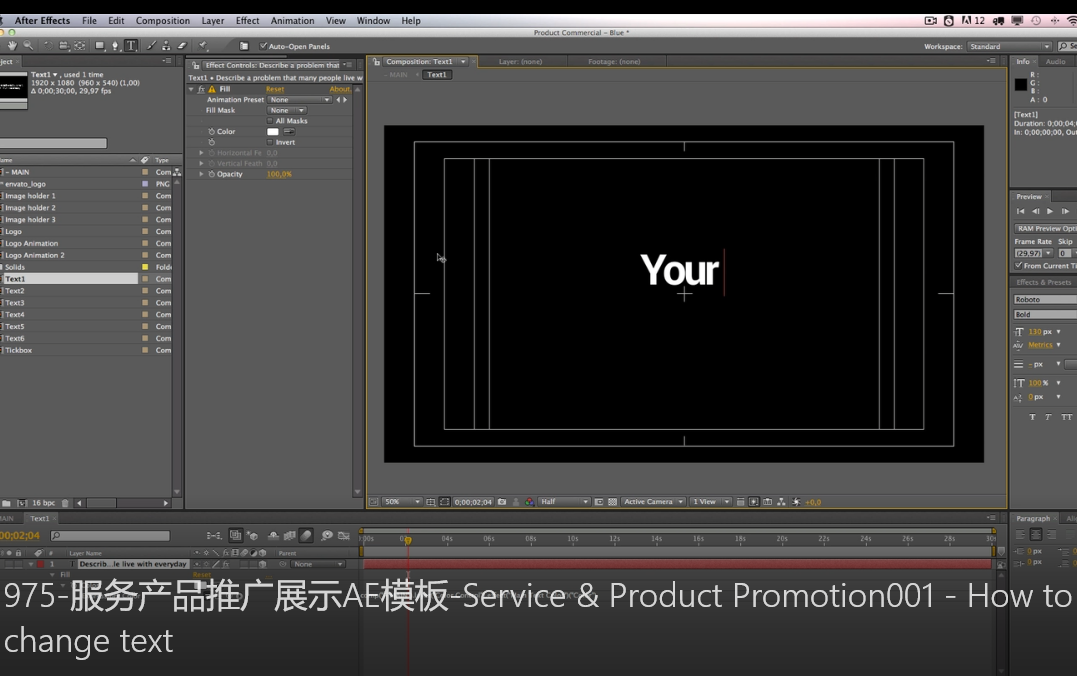Toggle the Effect Controls panel lock
1077x676 pixels.
(196, 65)
